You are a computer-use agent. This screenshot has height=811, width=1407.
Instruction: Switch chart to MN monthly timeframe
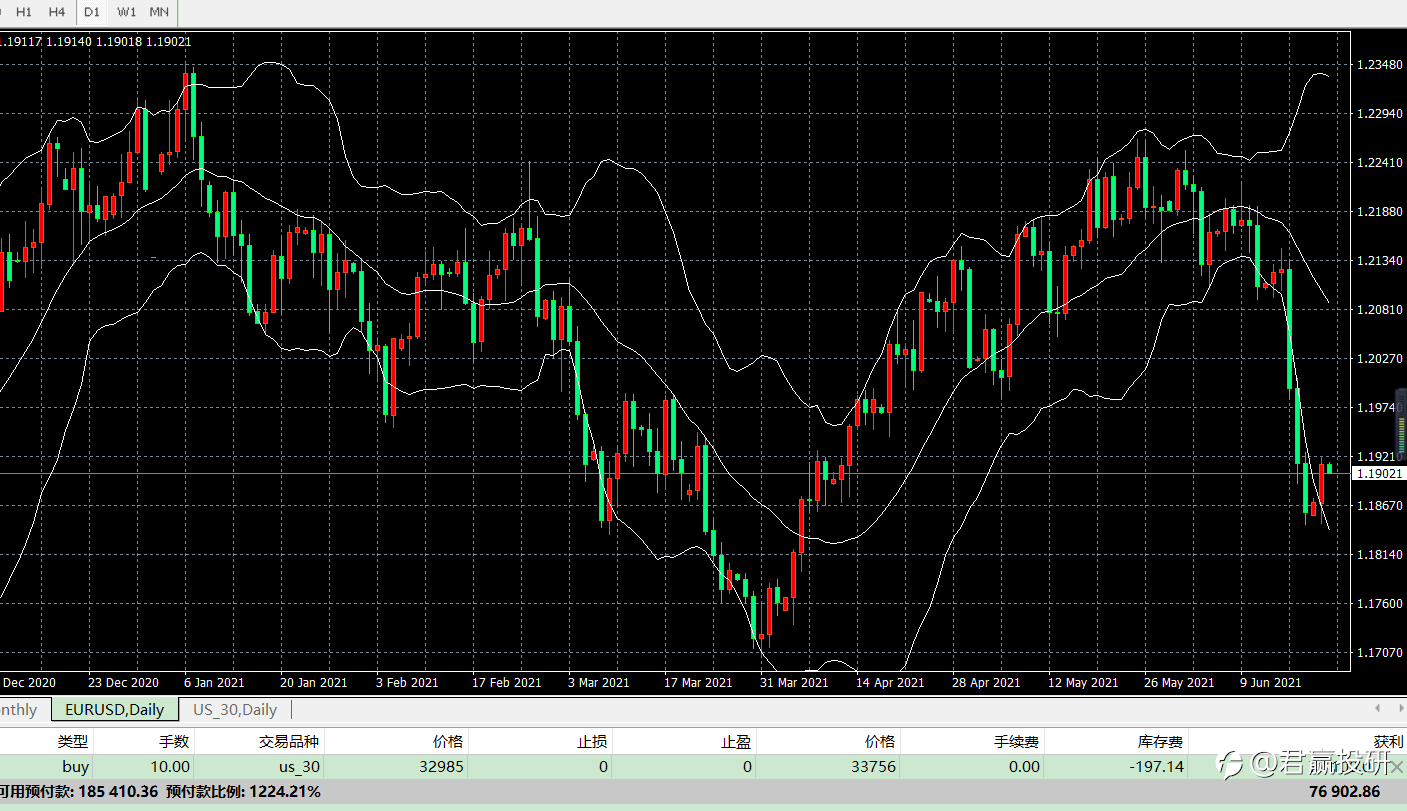[159, 12]
